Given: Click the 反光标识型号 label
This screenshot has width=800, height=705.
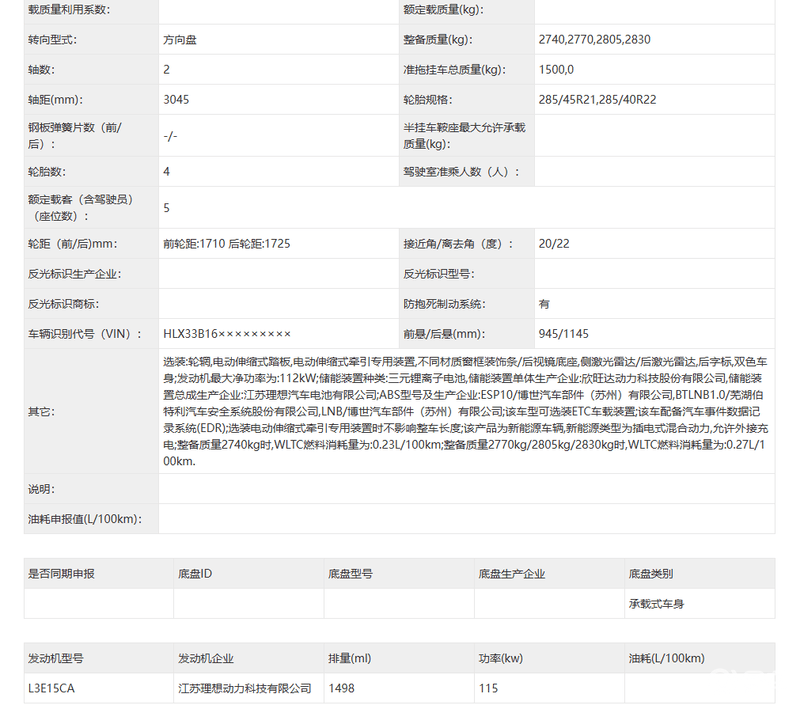Looking at the screenshot, I should click(439, 274).
